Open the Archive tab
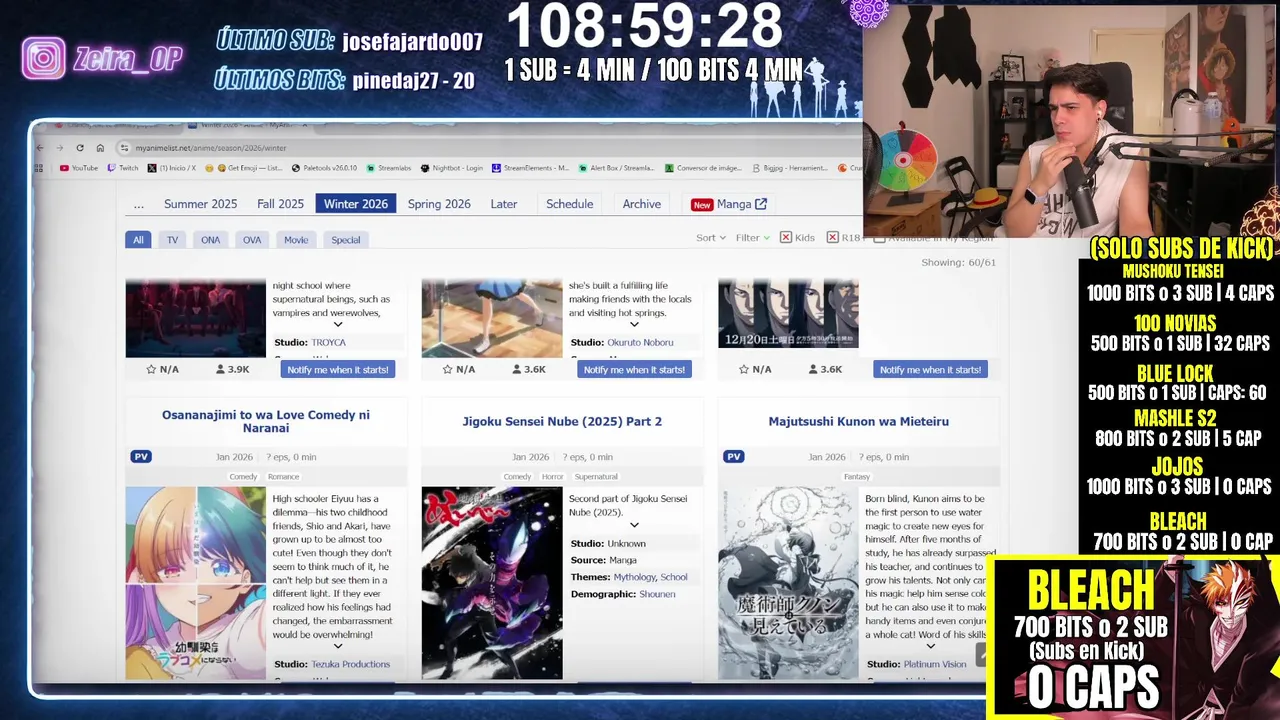This screenshot has width=1280, height=720. 642,204
